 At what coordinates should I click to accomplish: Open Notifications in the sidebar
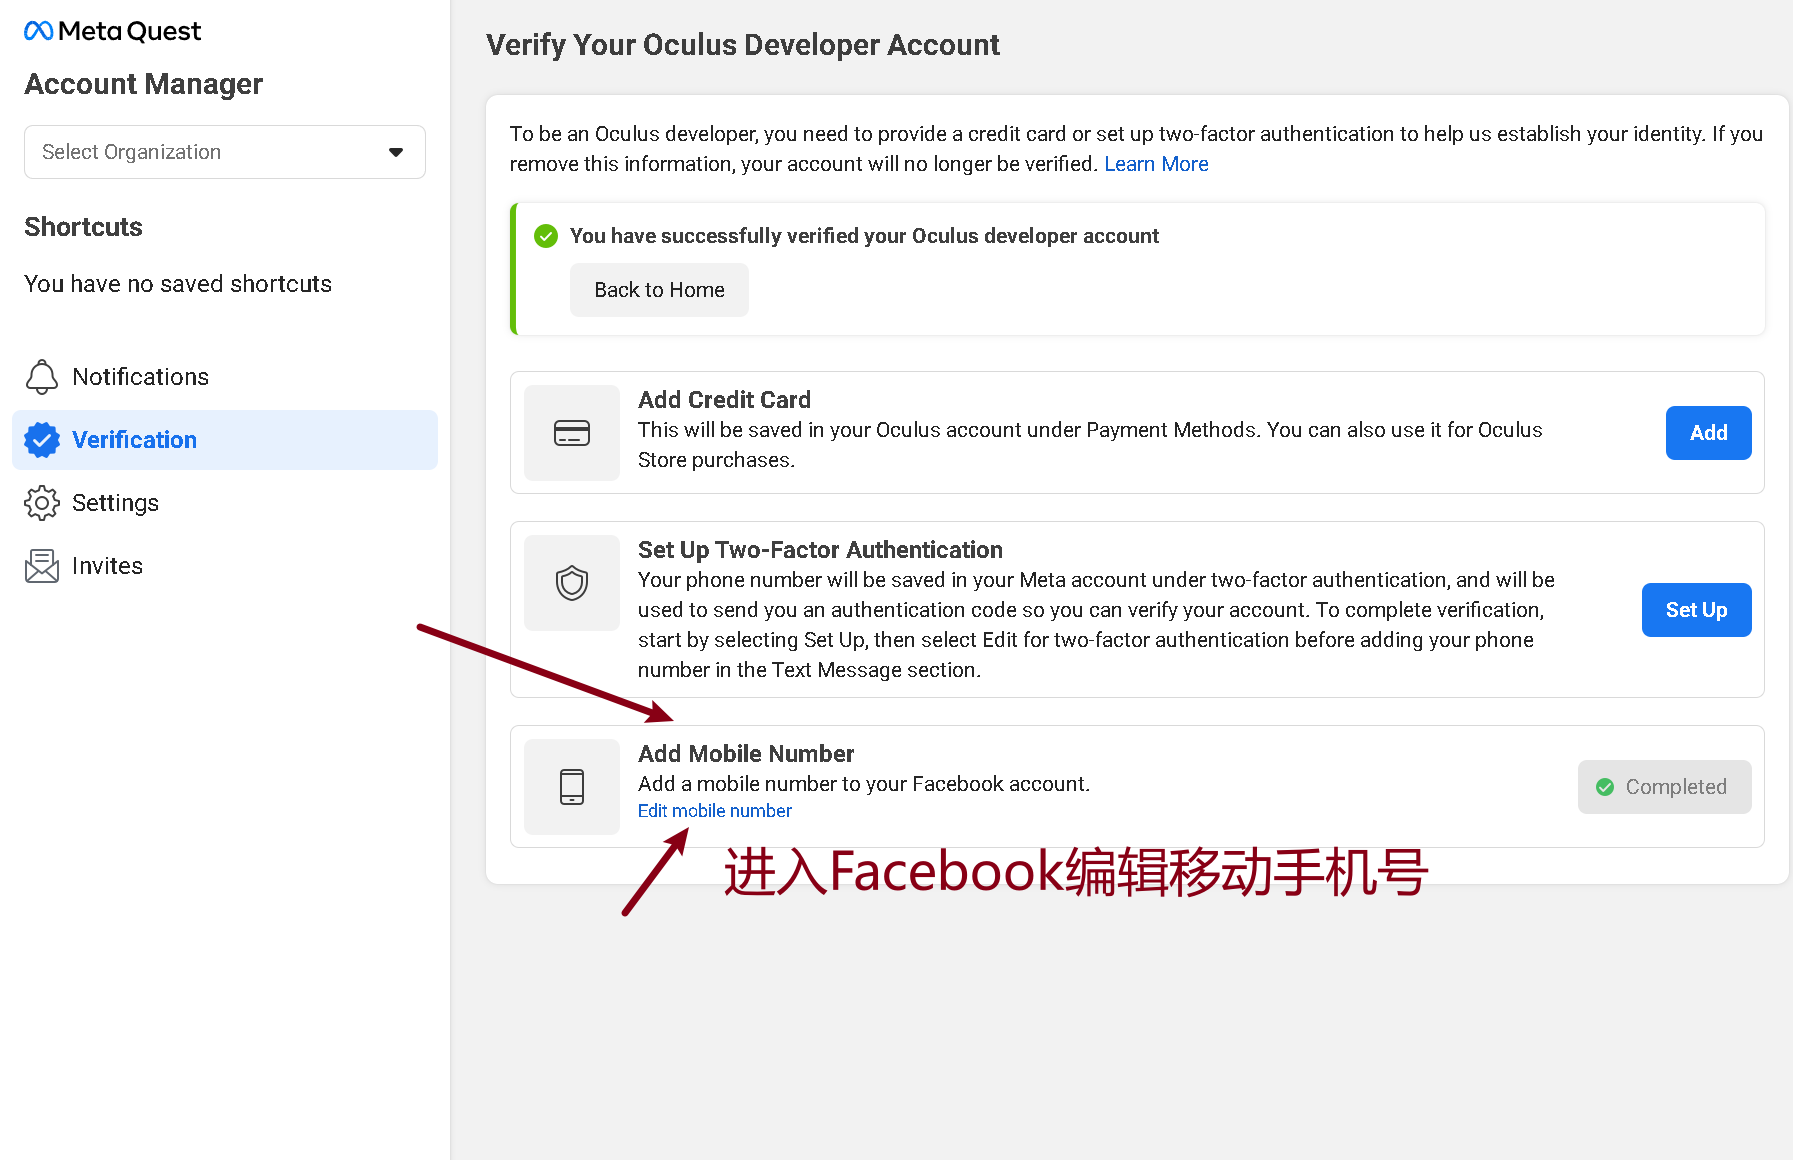(225, 377)
